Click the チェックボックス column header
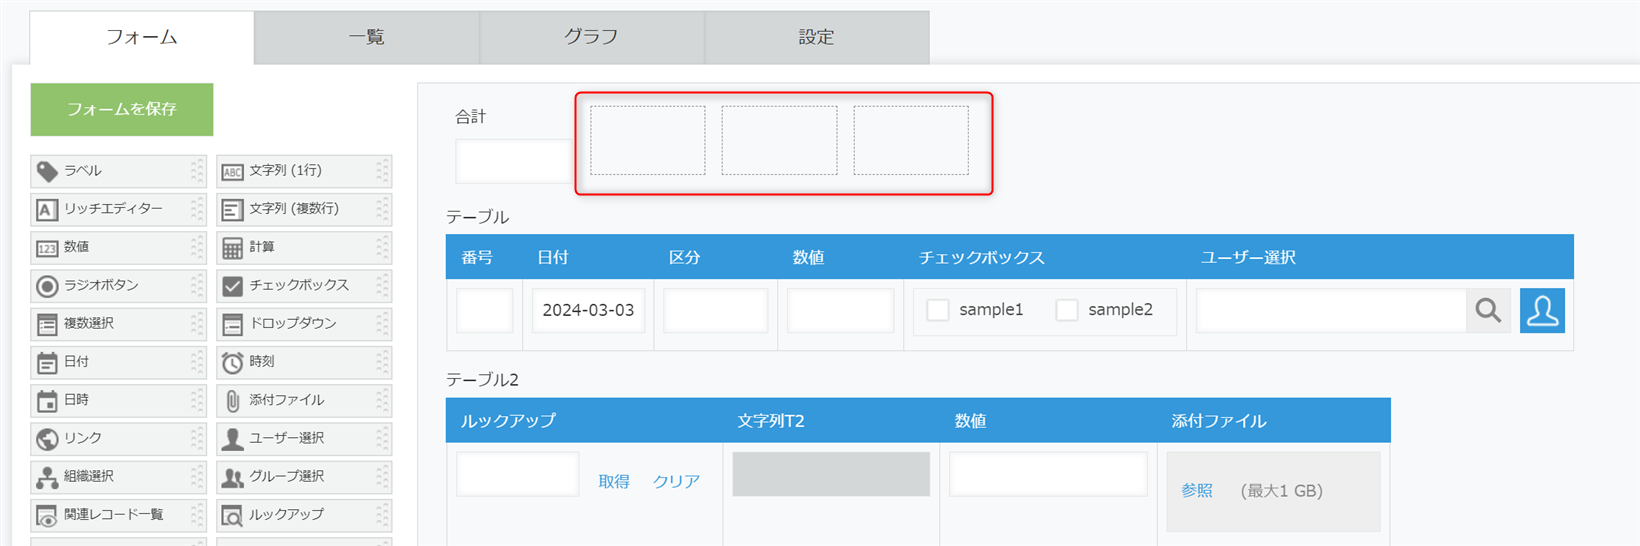Screen dimensions: 1640x546 (x=982, y=257)
